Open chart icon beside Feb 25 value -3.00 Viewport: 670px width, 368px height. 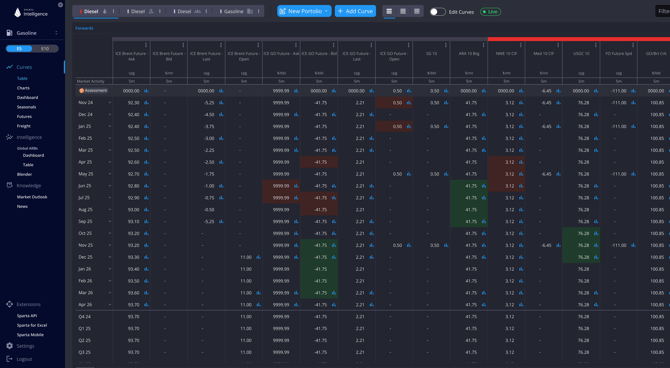tap(221, 138)
